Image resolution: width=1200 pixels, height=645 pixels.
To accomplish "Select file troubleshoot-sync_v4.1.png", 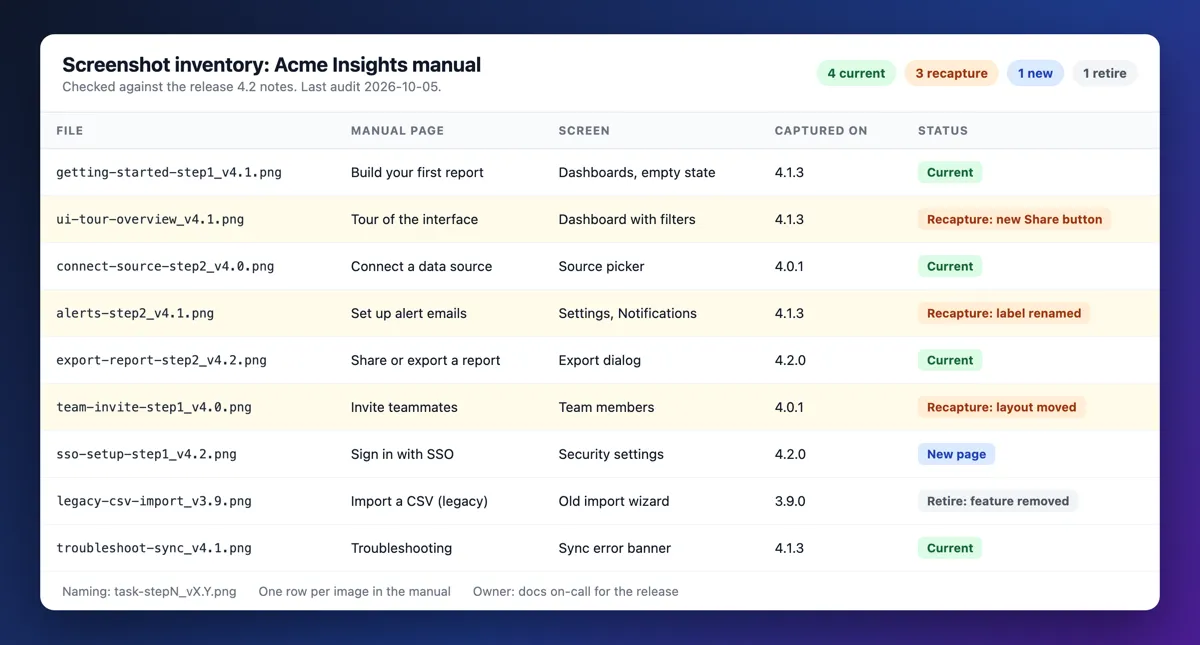I will (154, 548).
